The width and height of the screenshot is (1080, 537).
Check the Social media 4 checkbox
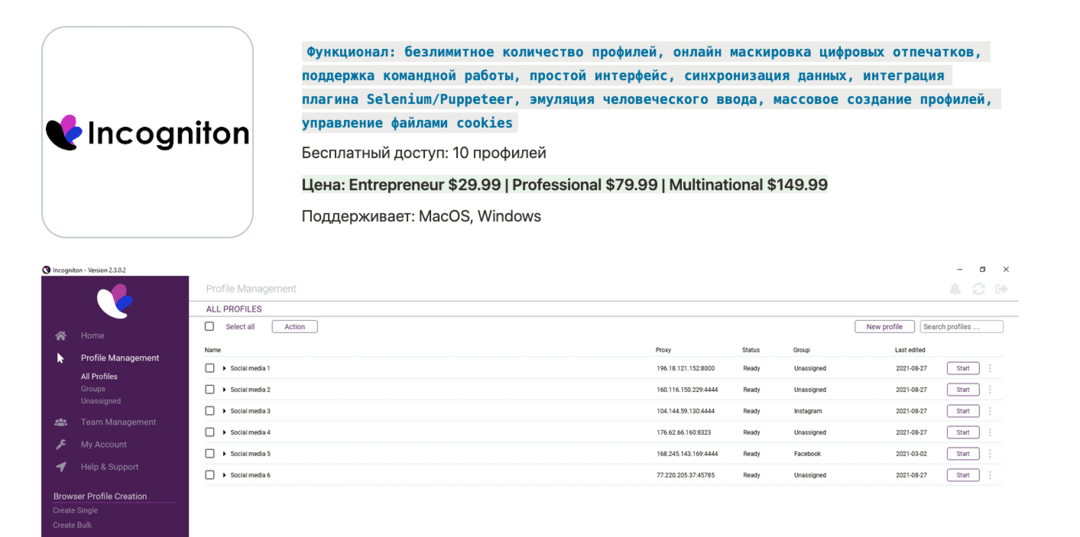click(209, 432)
